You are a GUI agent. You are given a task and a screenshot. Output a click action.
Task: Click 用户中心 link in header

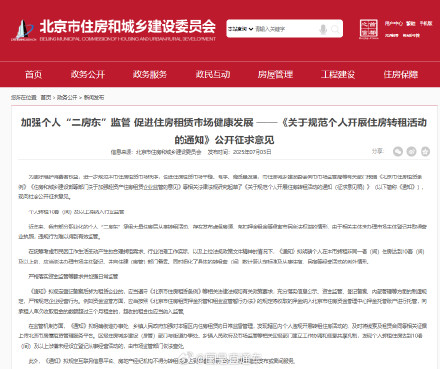(393, 23)
